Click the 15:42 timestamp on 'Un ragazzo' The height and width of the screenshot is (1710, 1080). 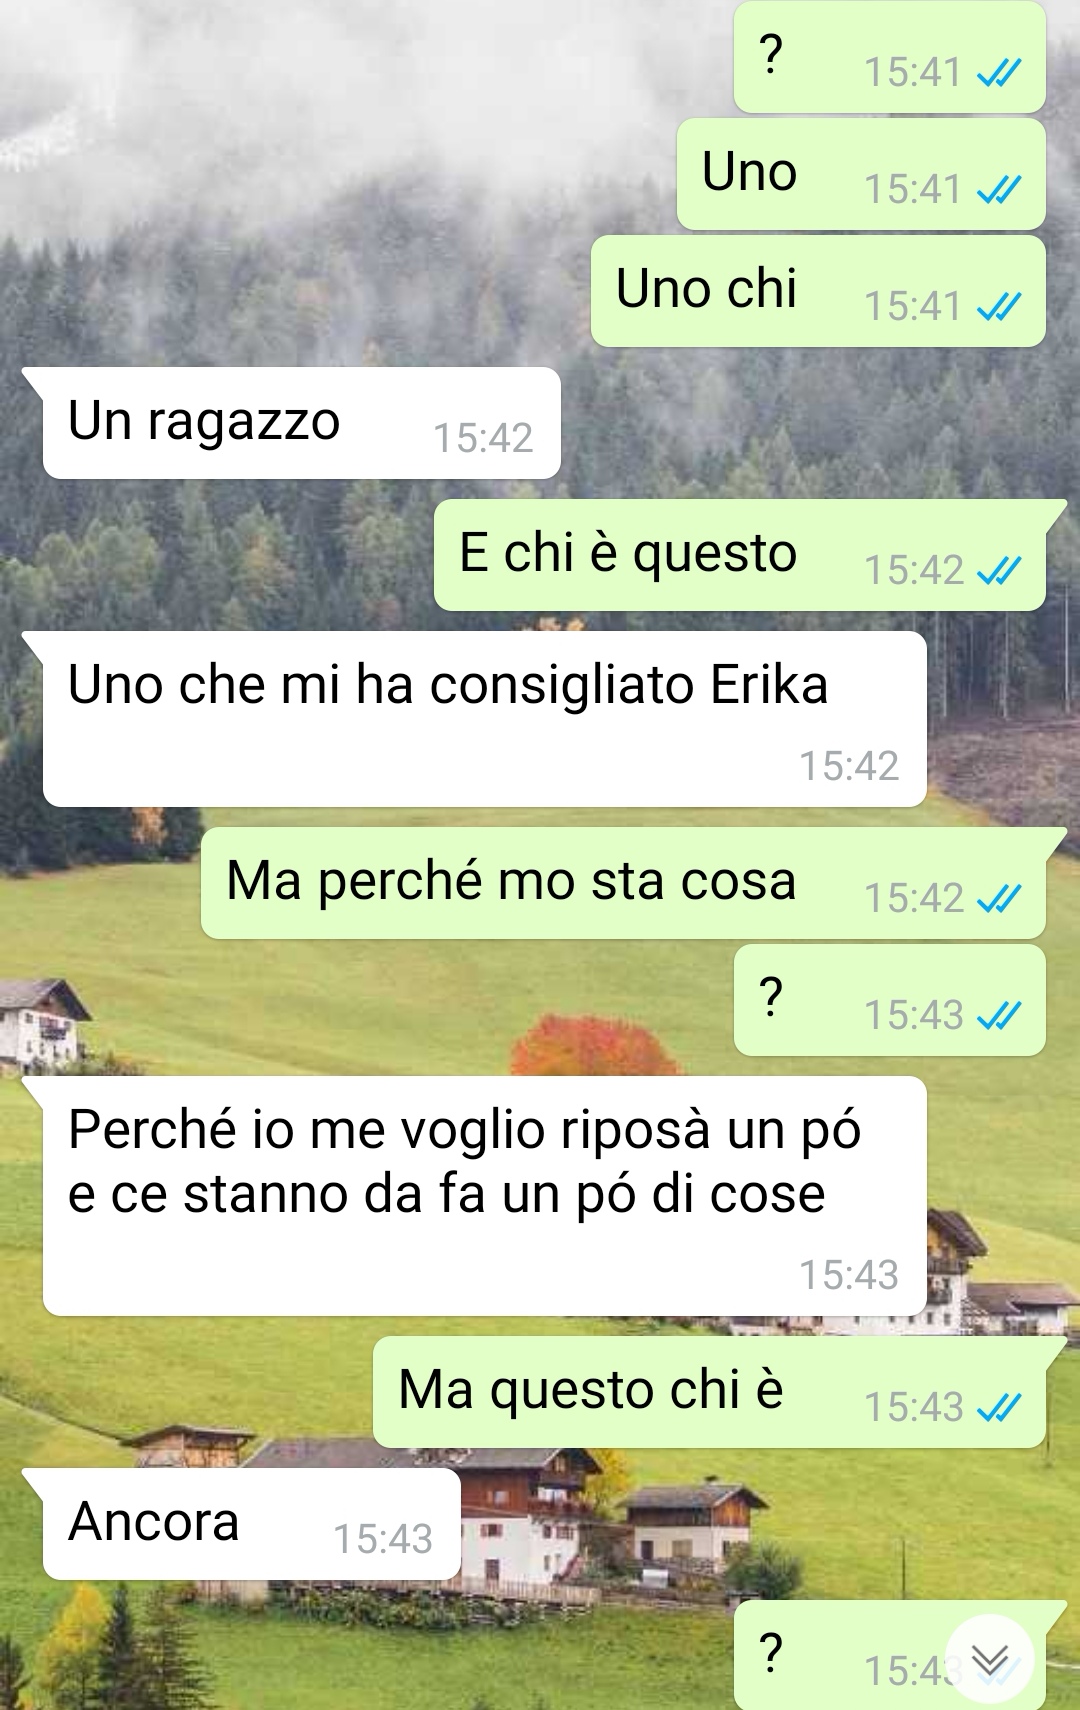483,438
